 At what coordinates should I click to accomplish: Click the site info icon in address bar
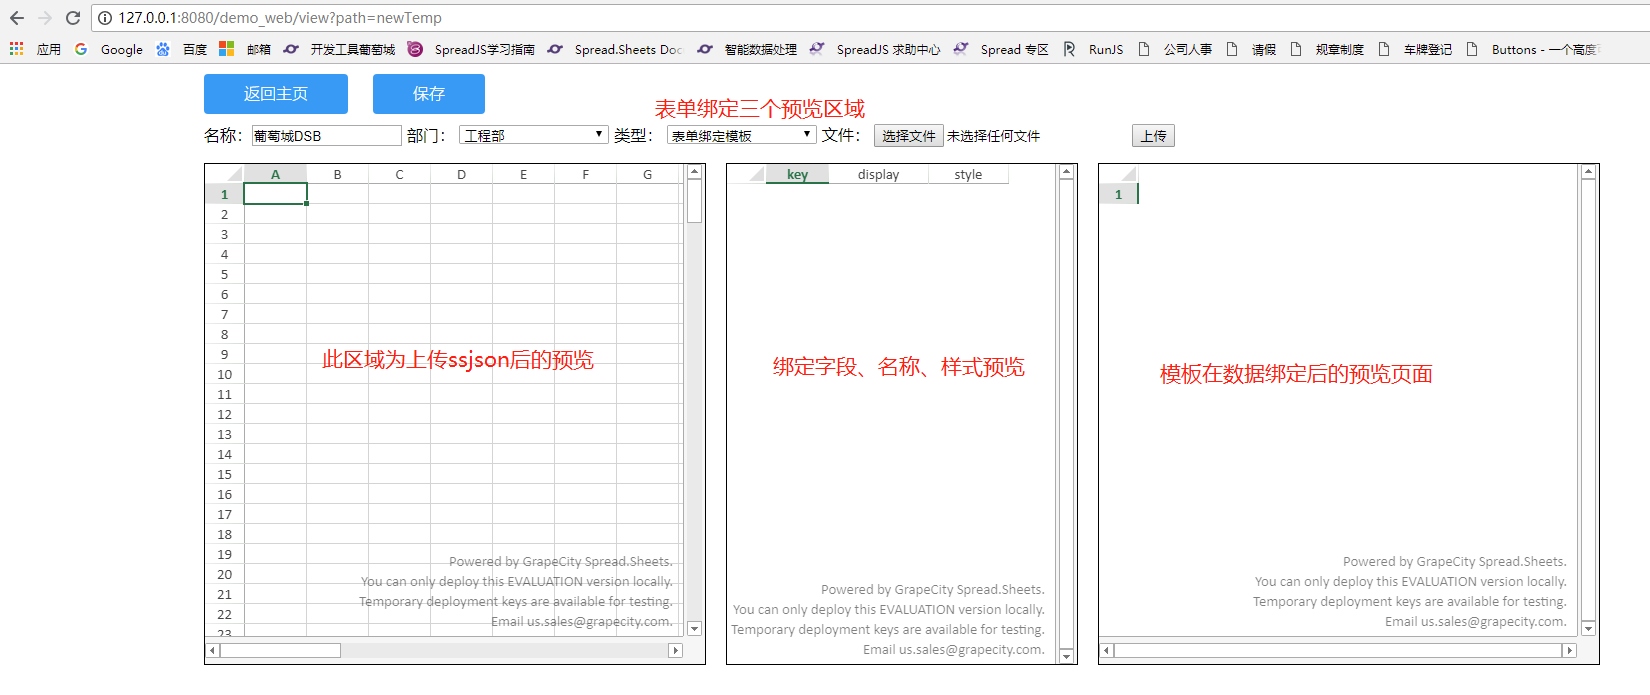pos(105,18)
